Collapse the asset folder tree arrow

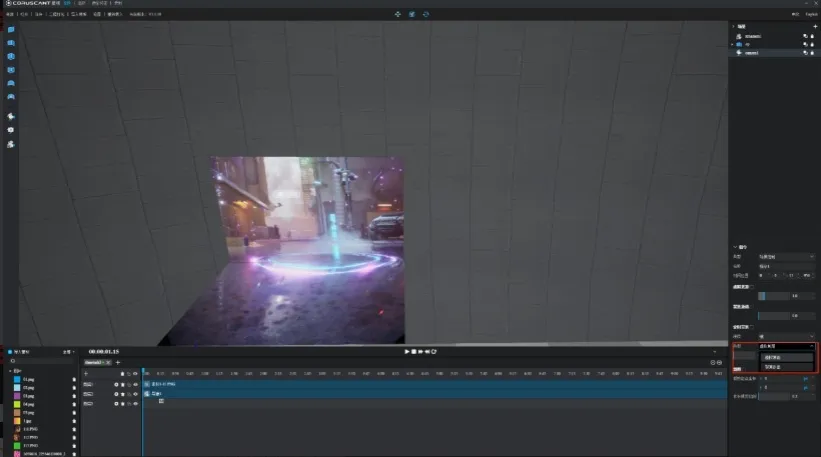coord(10,371)
